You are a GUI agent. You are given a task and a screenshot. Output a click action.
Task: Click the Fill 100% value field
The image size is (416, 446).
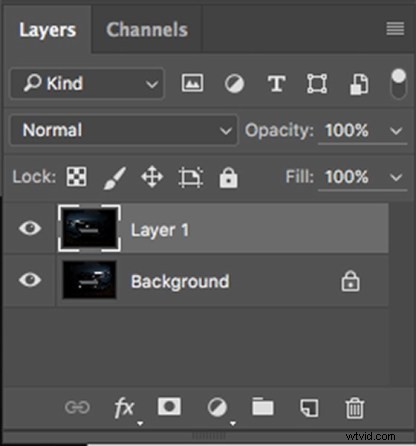click(x=347, y=177)
